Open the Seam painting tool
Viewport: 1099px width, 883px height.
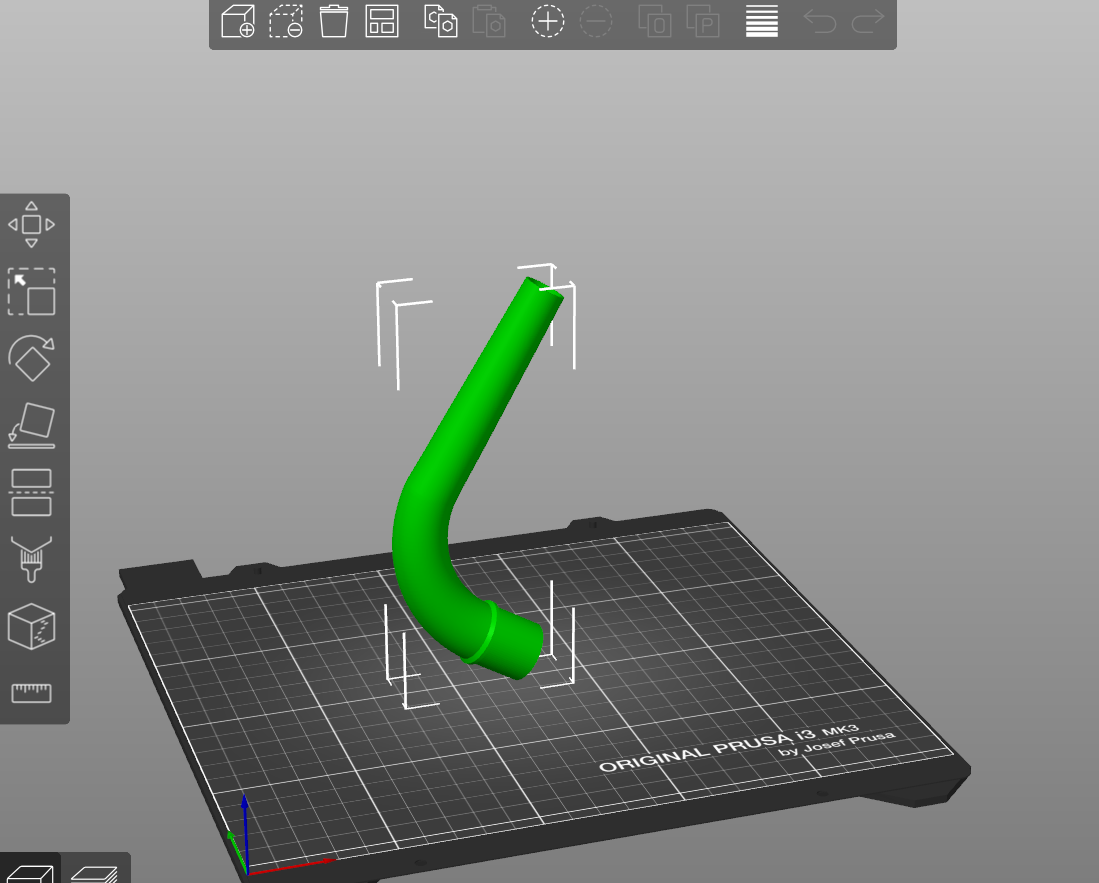click(x=32, y=626)
